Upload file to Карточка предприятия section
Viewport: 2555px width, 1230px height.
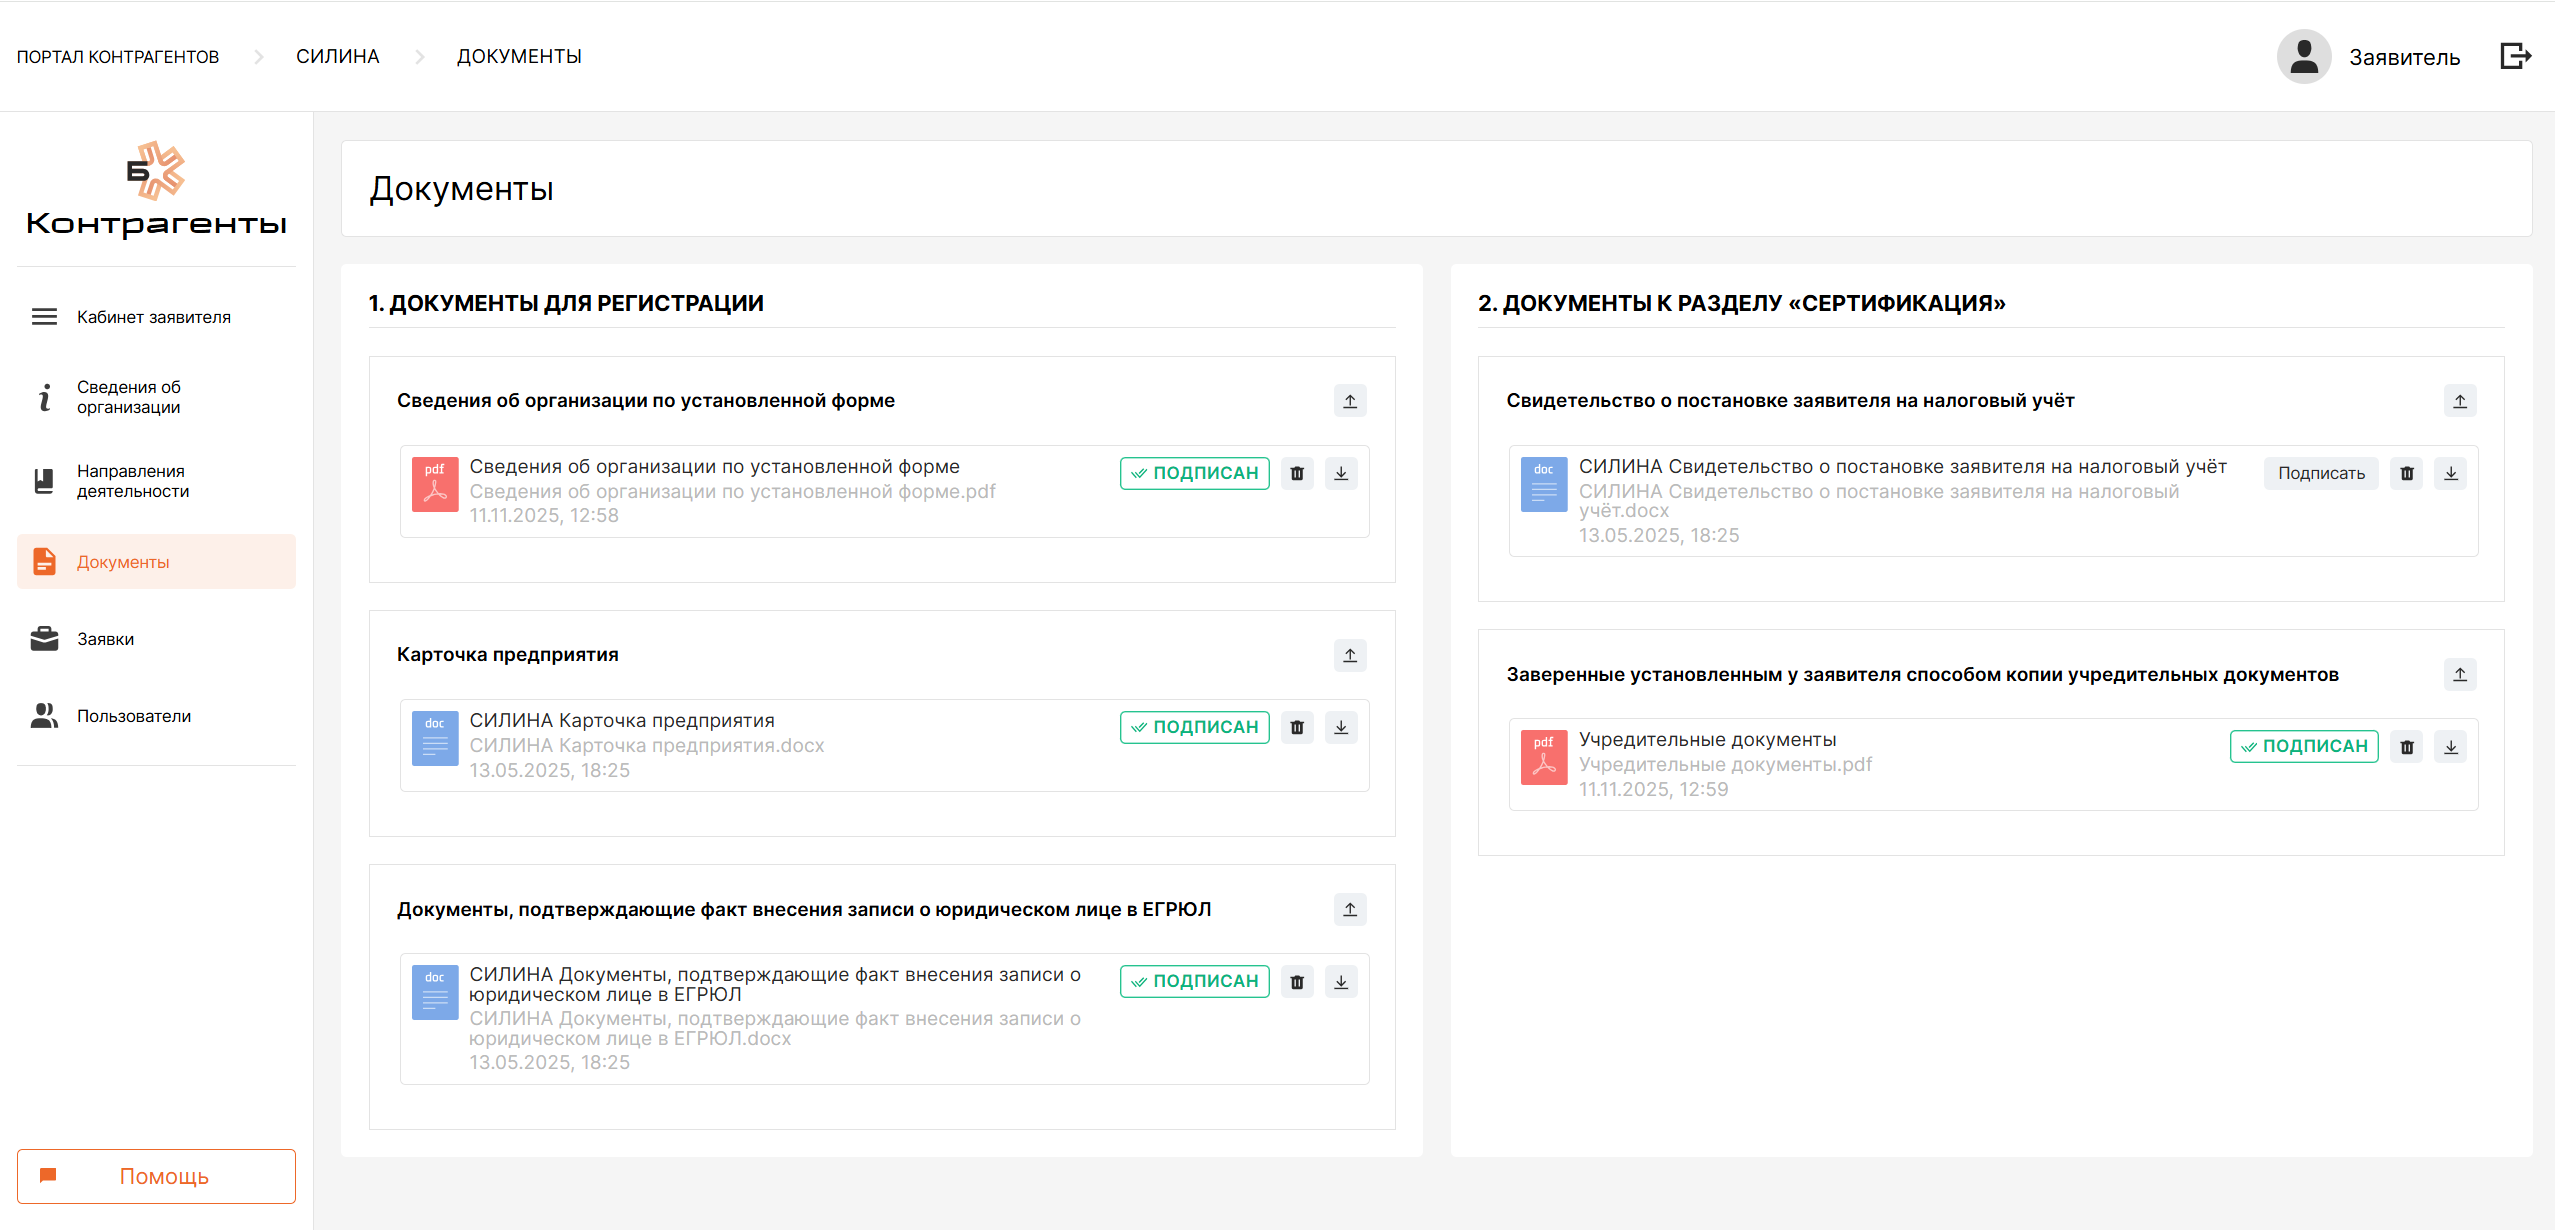pos(1350,655)
